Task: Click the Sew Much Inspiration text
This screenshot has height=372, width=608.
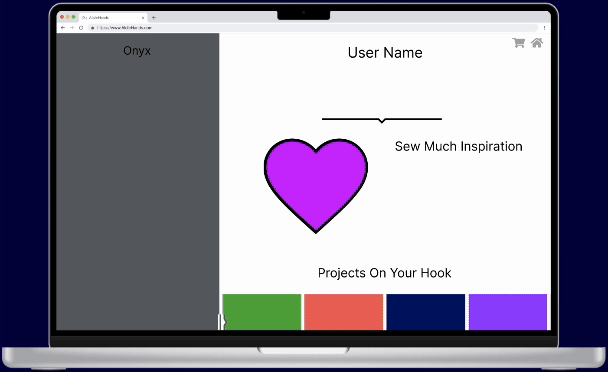Action: [x=459, y=146]
